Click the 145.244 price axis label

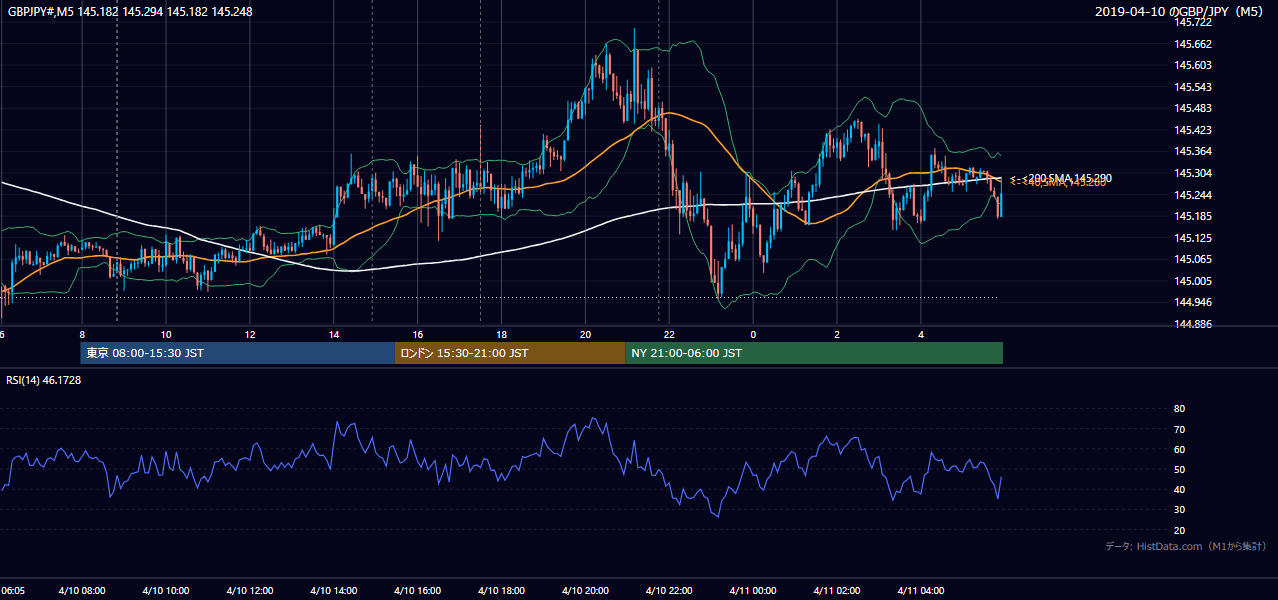pyautogui.click(x=1193, y=195)
